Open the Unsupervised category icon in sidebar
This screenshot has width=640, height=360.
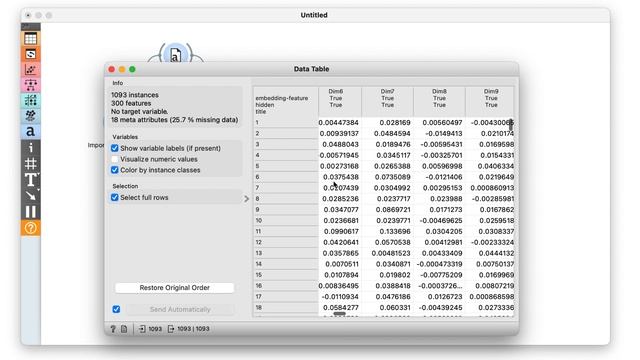tap(31, 116)
